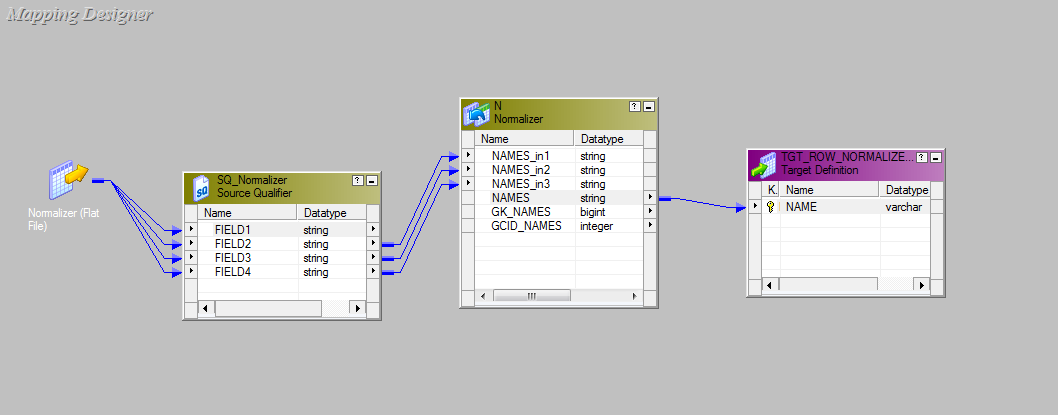Click the varchar datatype of NAME
1058x415 pixels.
903,207
